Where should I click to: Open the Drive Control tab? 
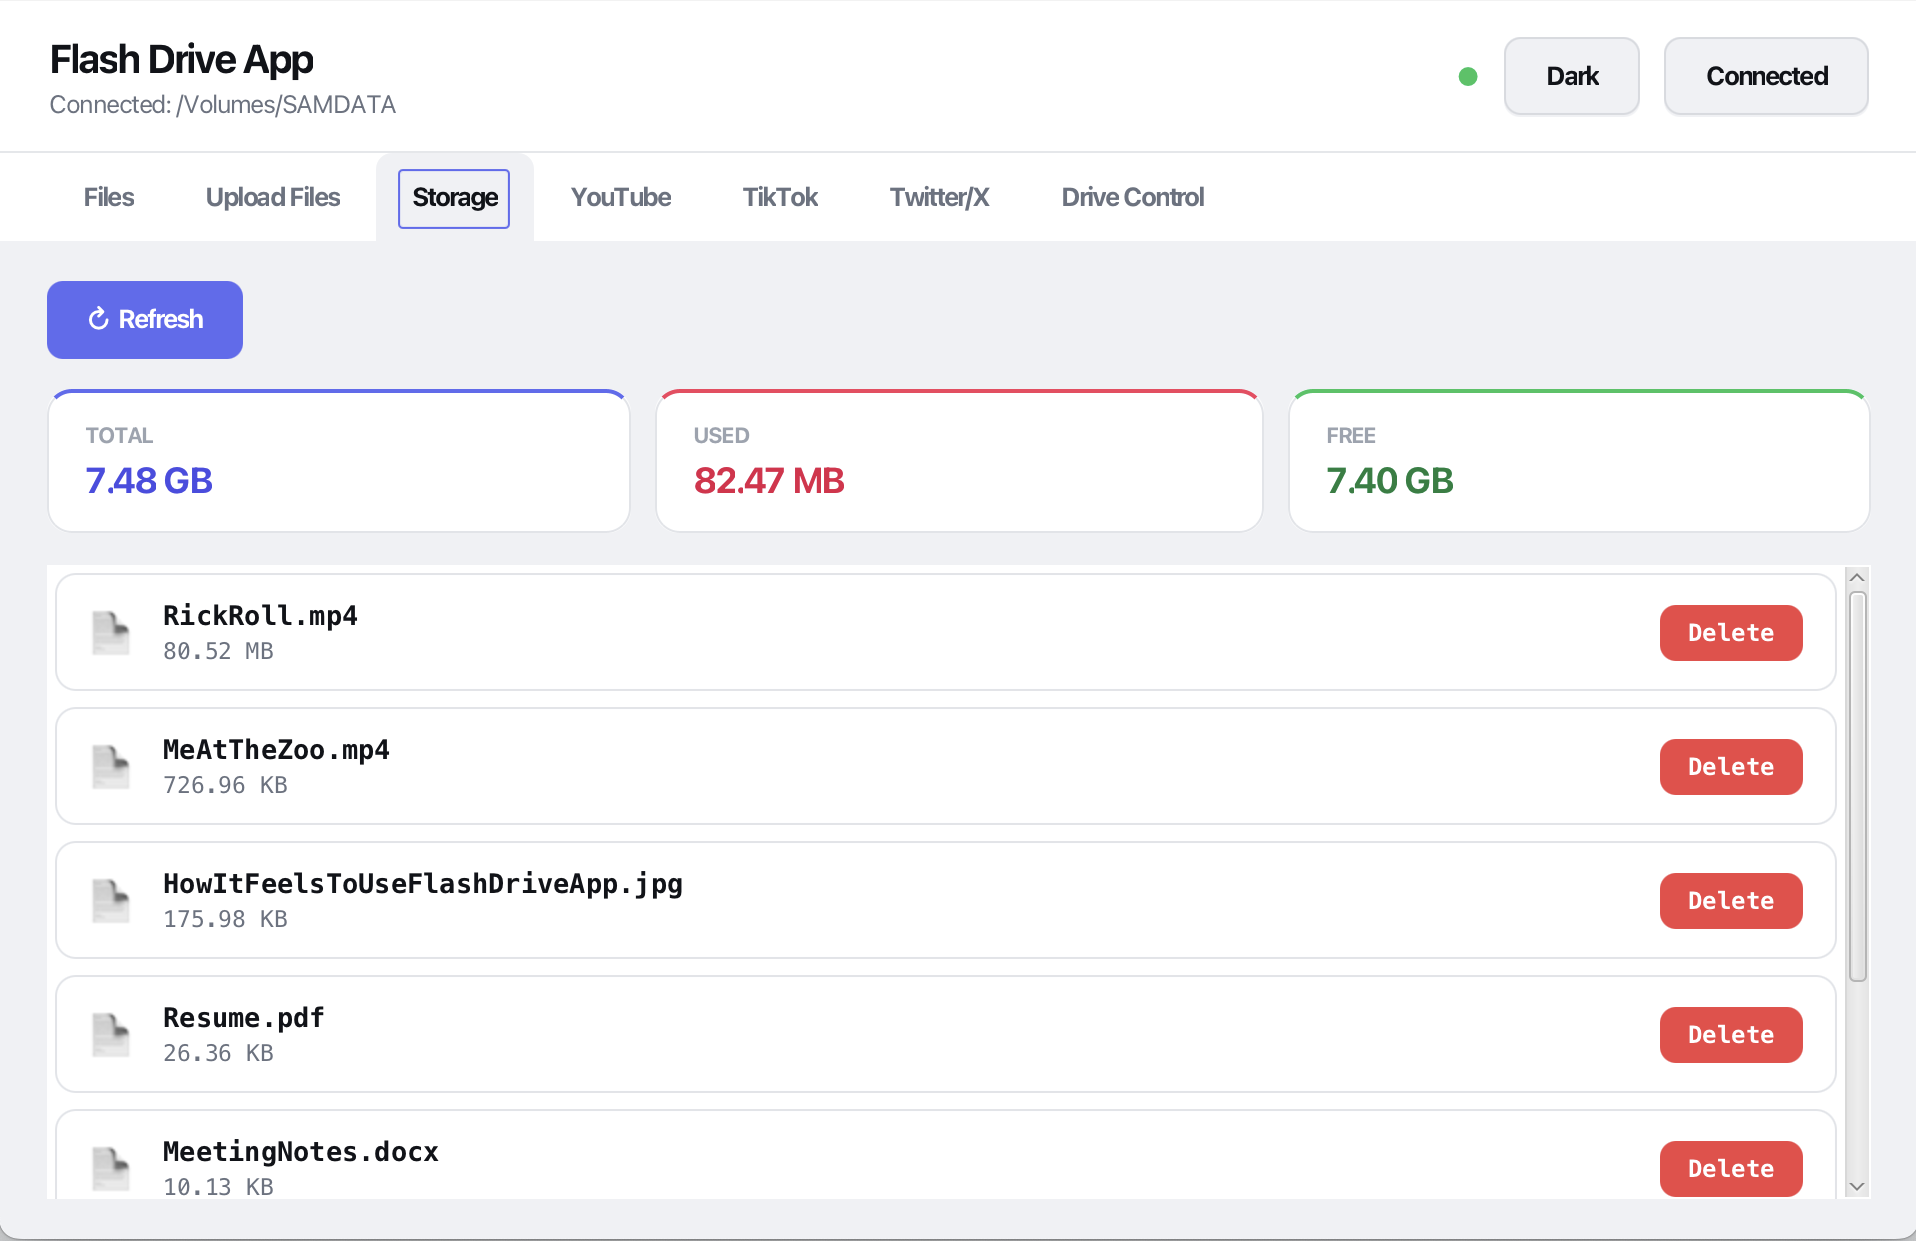point(1132,197)
